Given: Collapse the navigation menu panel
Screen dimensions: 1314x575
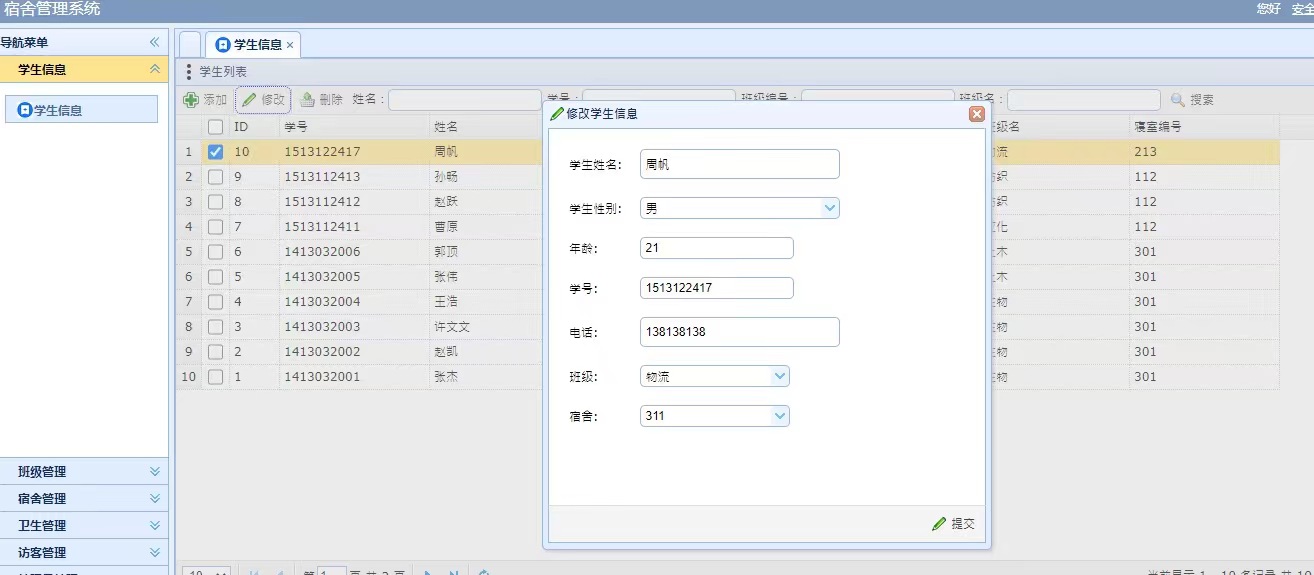Looking at the screenshot, I should pos(154,43).
